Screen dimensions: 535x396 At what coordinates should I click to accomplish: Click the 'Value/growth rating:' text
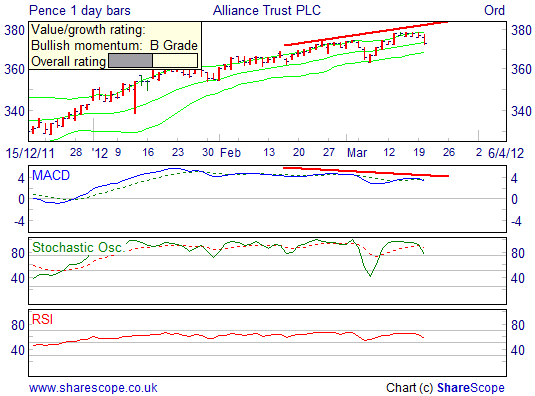point(88,30)
